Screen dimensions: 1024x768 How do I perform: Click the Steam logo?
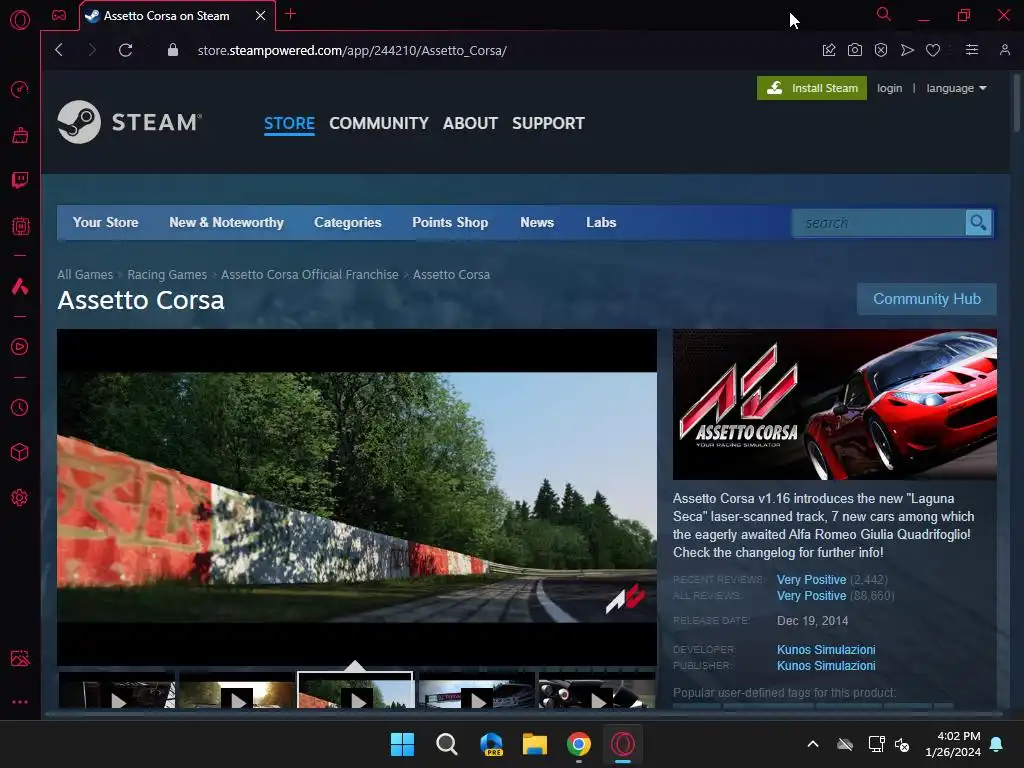pos(129,122)
